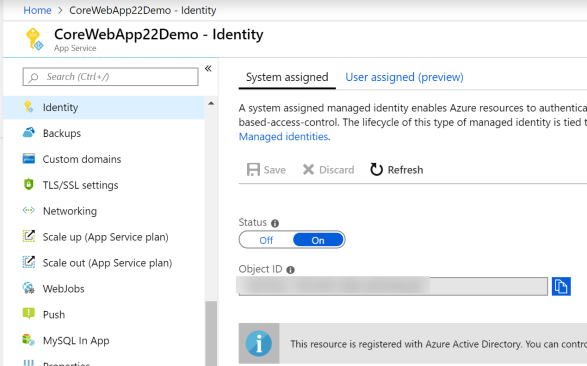Click the Object ID info icon
Viewport: 587px width, 366px height.
pyautogui.click(x=291, y=270)
